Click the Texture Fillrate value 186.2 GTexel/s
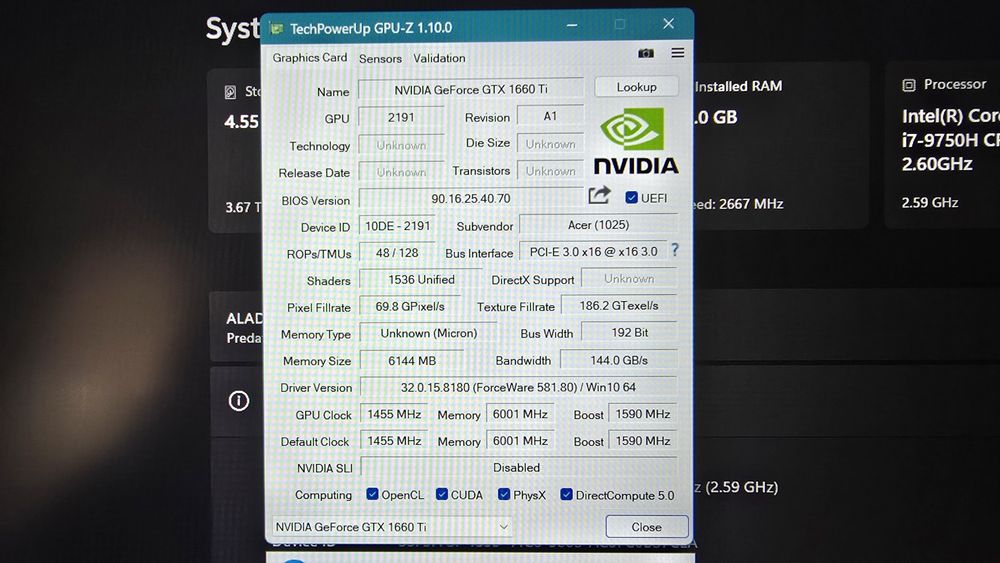This screenshot has width=1000, height=563. point(619,305)
